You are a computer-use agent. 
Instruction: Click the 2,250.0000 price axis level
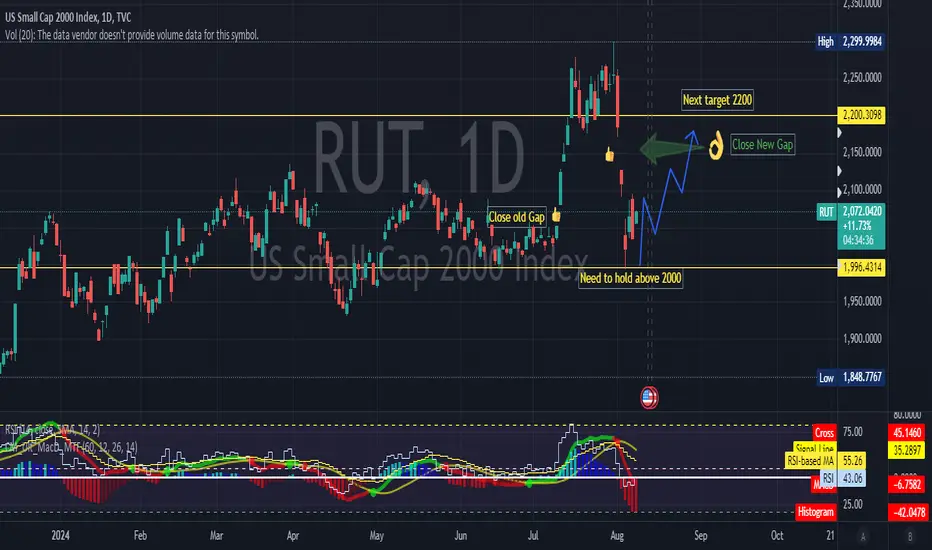(x=862, y=77)
